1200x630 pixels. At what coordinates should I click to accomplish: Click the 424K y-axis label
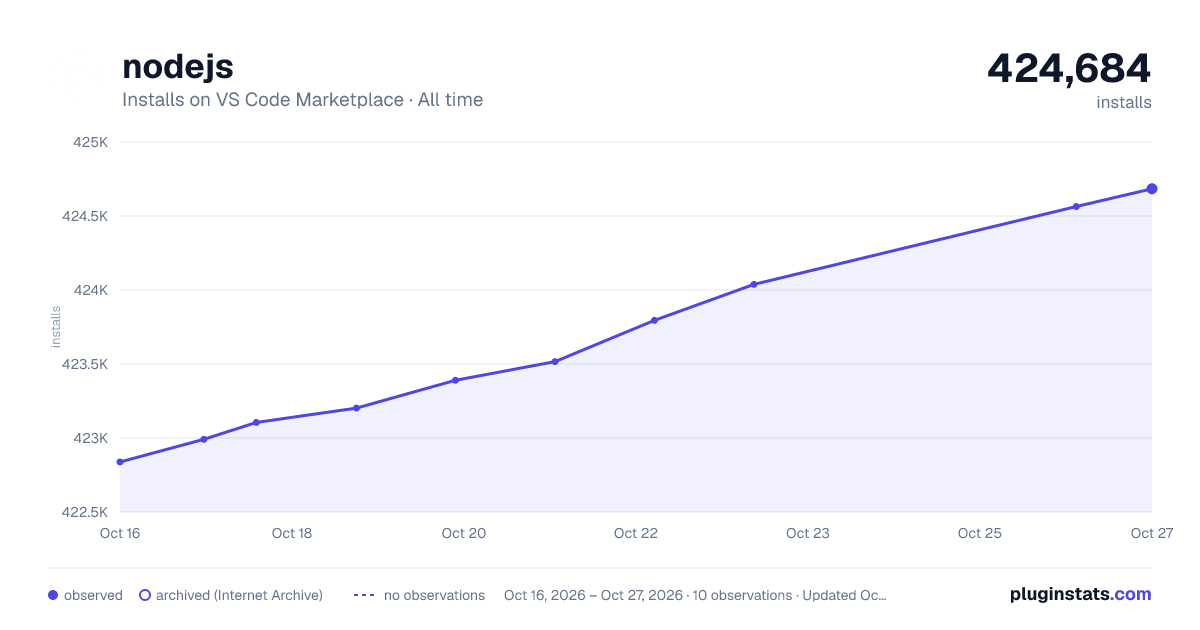point(91,290)
